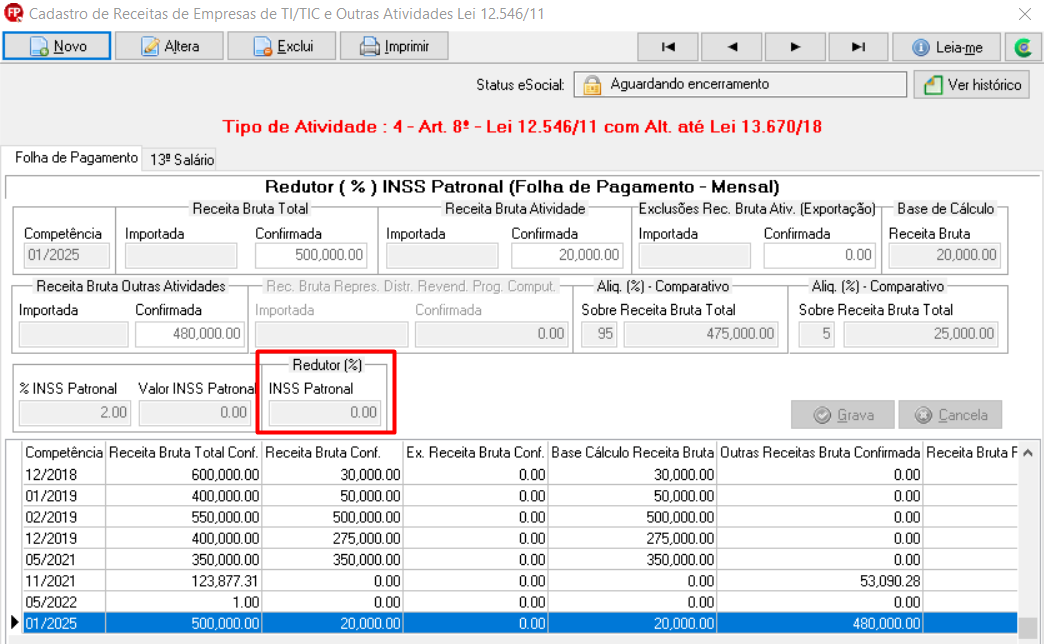The width and height of the screenshot is (1044, 644).
Task: Click the current-row indicator arrow
Action: [14, 623]
